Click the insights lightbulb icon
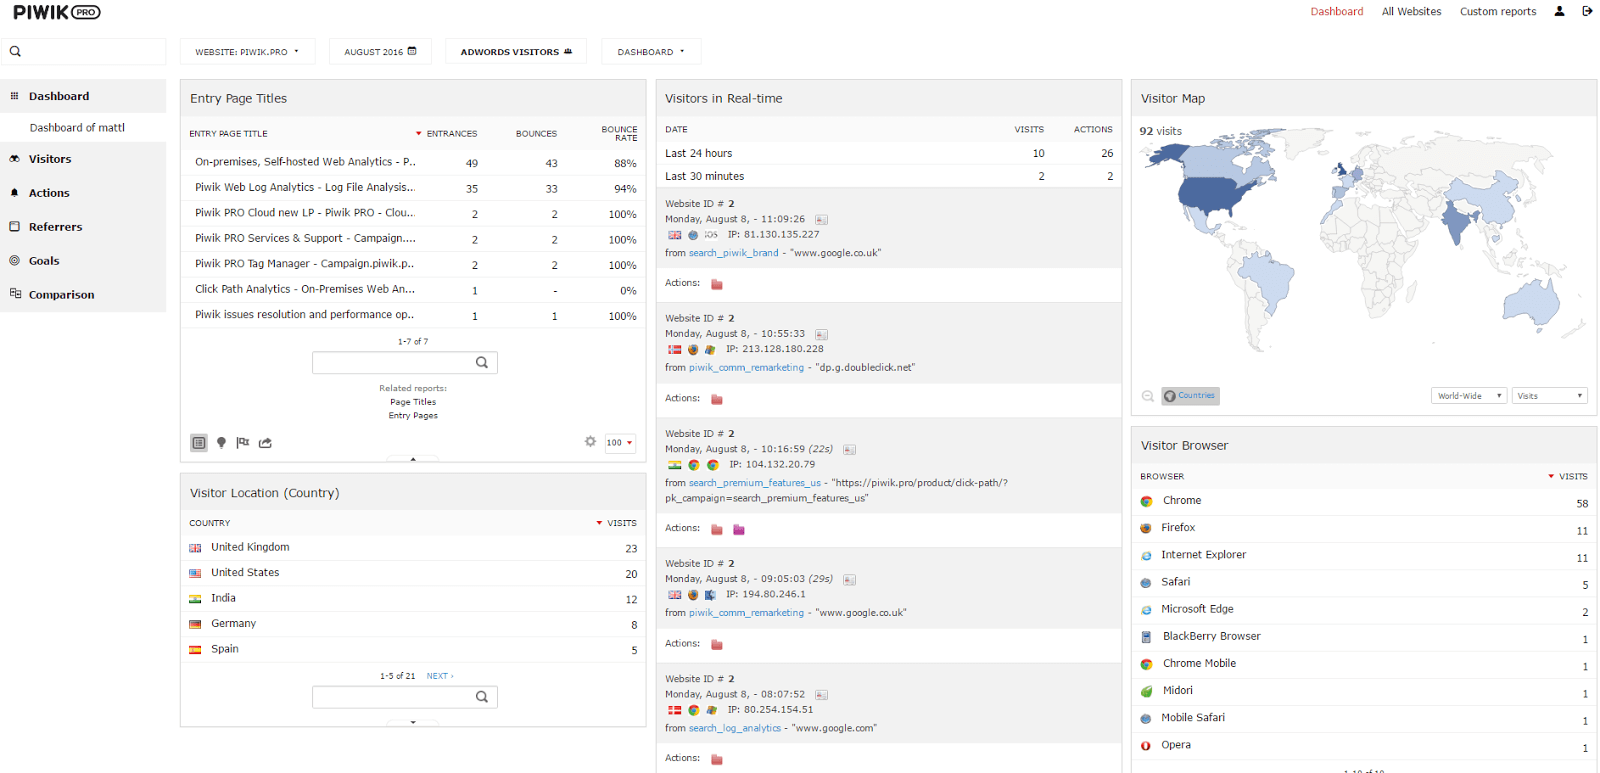Viewport: 1600px width, 773px height. click(221, 443)
